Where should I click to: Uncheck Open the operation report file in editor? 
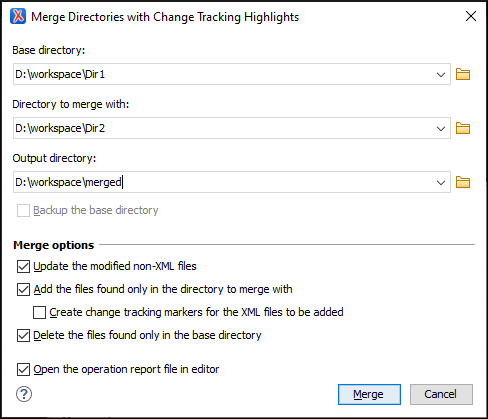(23, 370)
